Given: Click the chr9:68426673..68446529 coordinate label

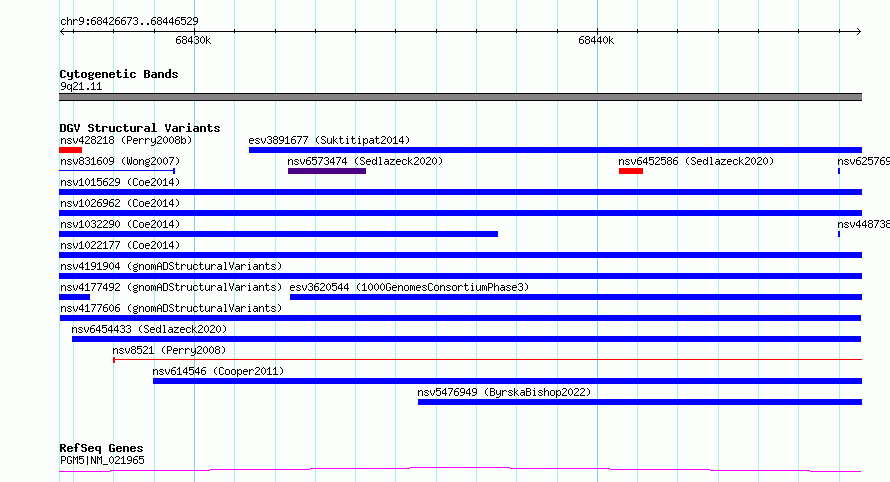Looking at the screenshot, I should [129, 22].
